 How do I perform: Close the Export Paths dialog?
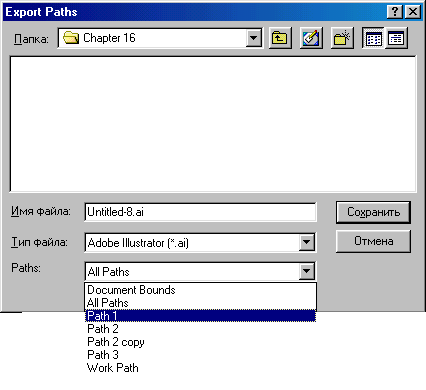pyautogui.click(x=413, y=12)
